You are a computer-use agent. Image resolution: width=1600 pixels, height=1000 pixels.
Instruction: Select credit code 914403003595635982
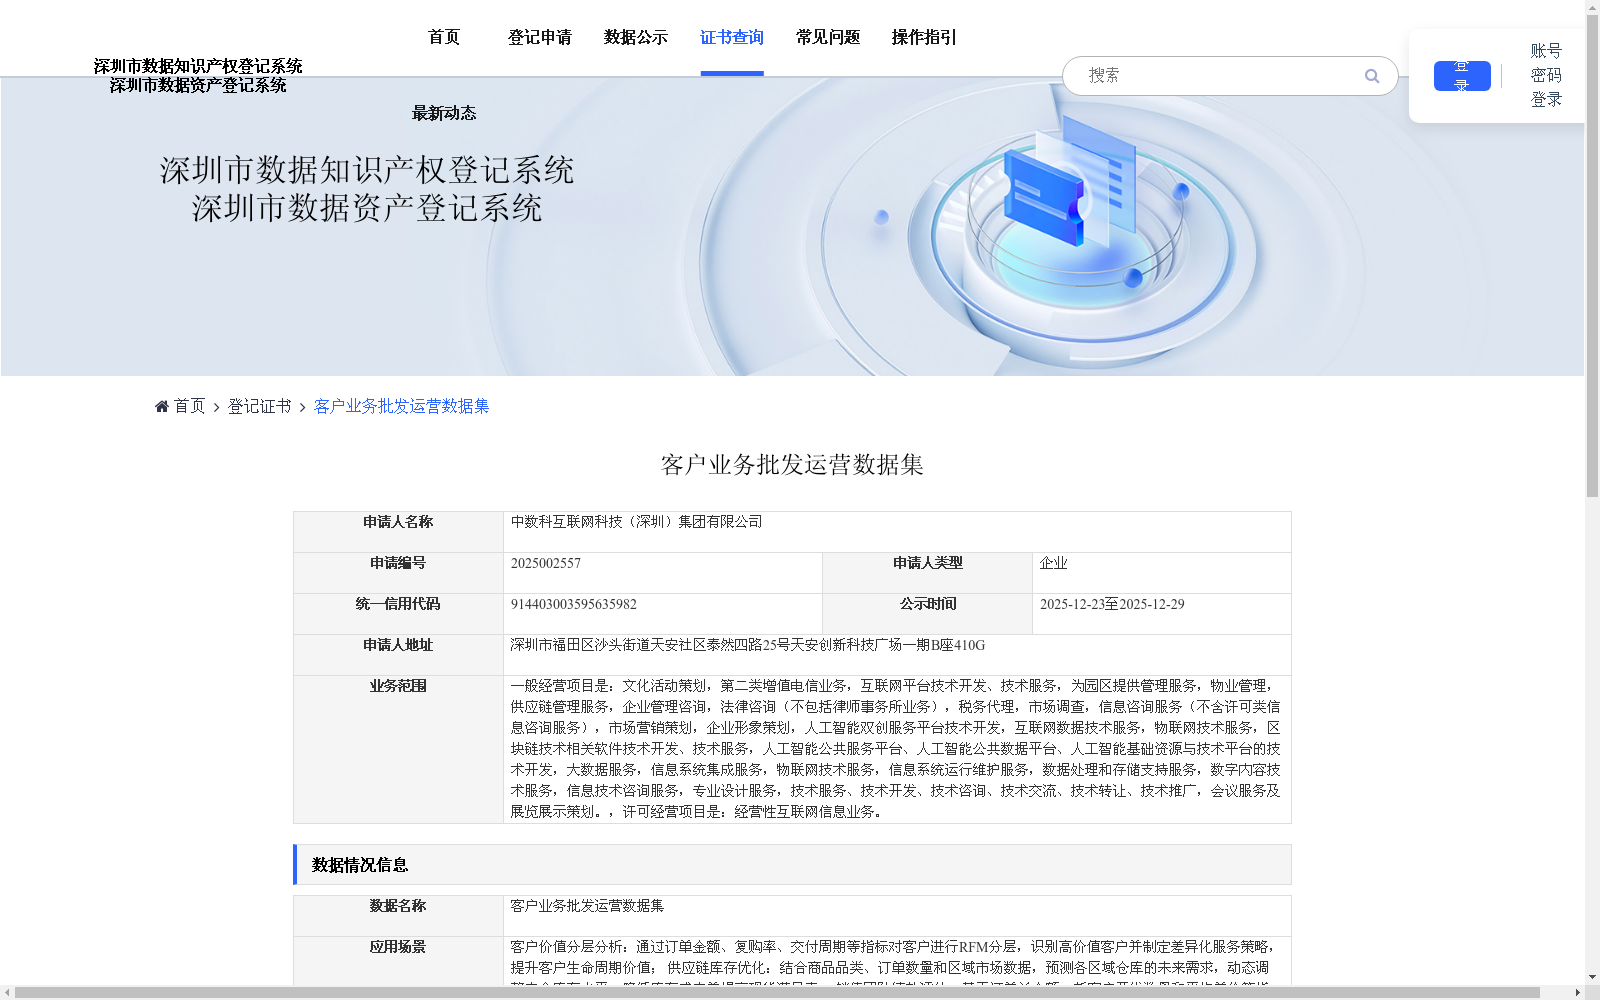[574, 604]
